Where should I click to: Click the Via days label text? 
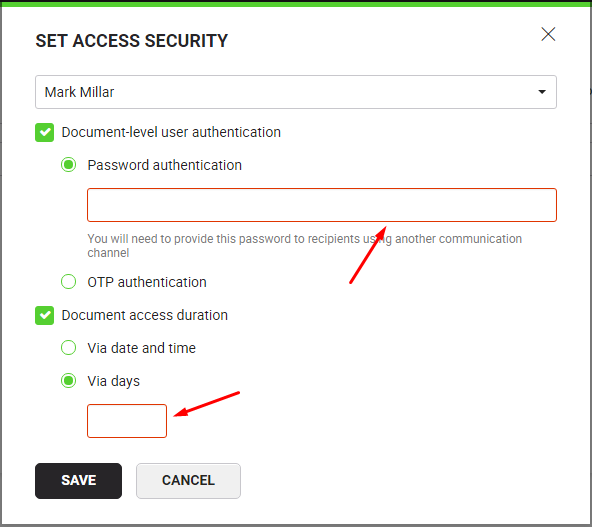(x=114, y=381)
